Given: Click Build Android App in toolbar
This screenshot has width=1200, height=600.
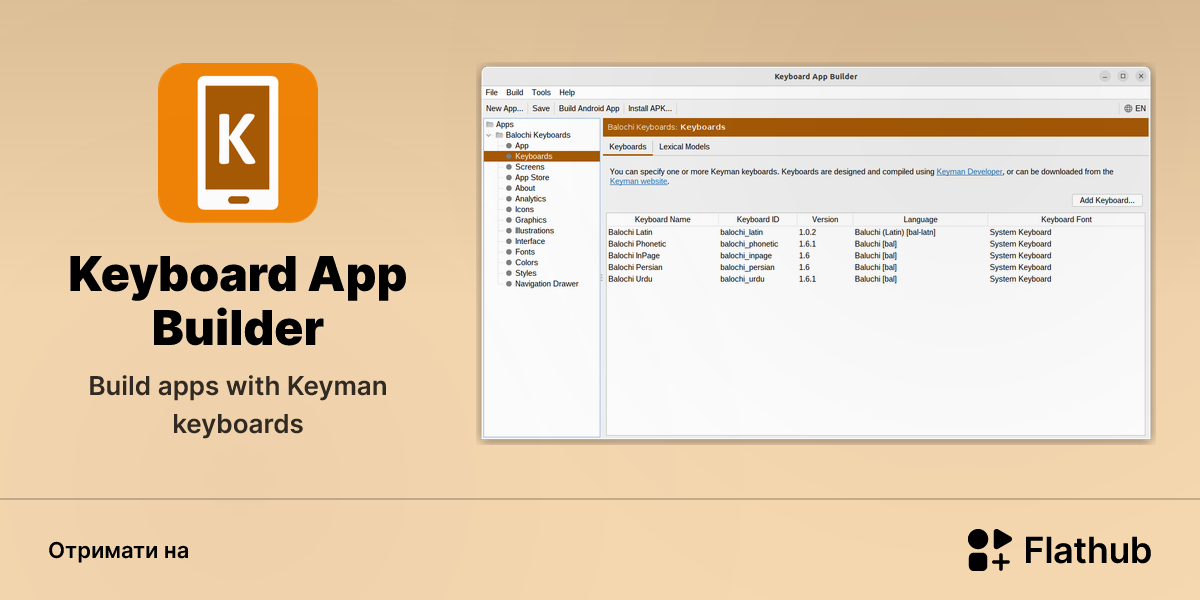Looking at the screenshot, I should click(589, 108).
